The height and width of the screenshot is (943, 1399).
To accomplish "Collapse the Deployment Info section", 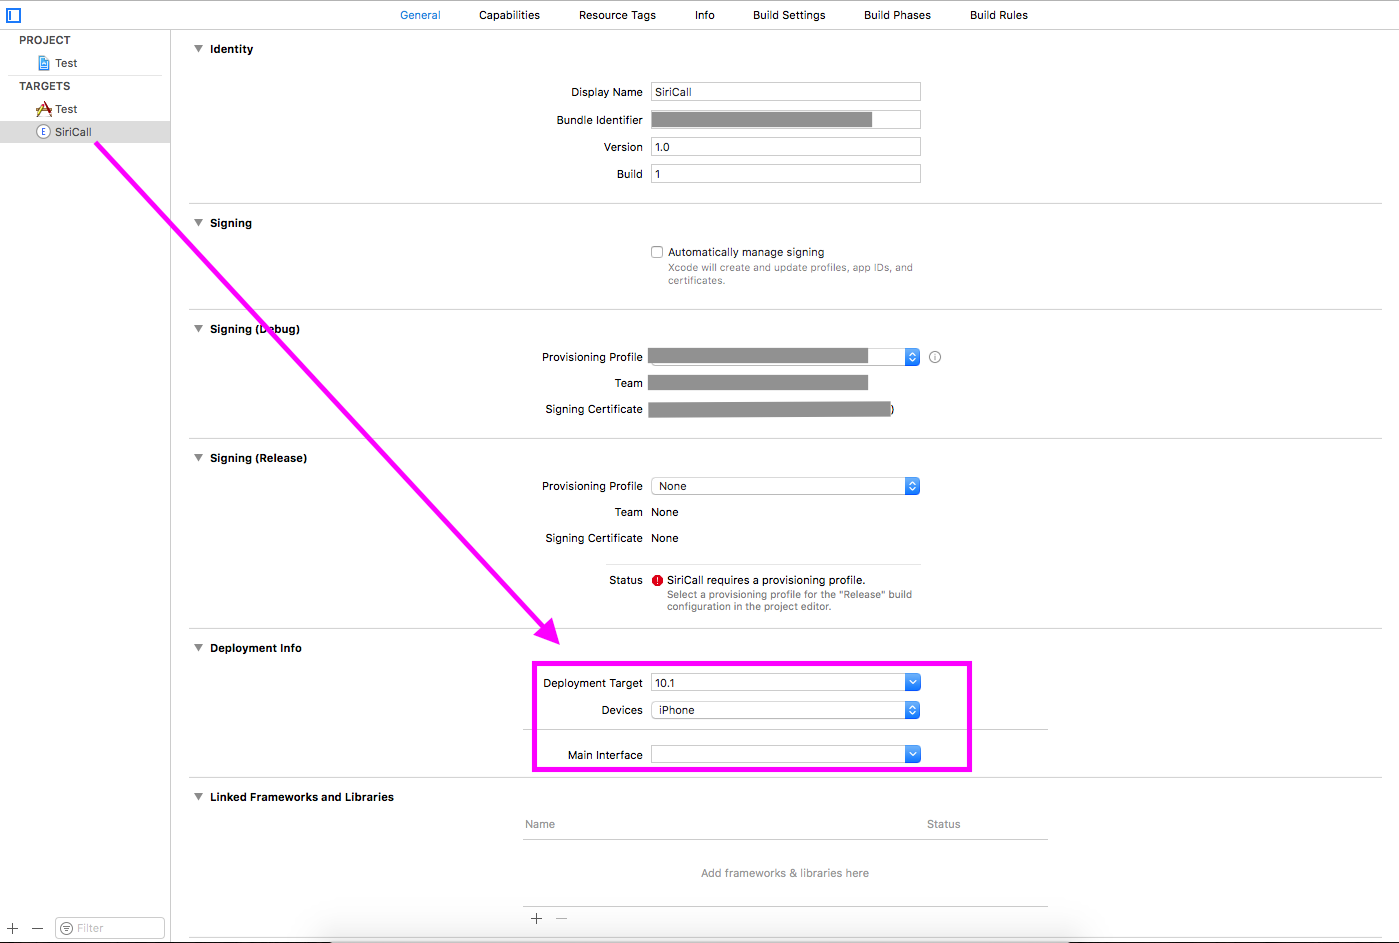I will [x=198, y=648].
